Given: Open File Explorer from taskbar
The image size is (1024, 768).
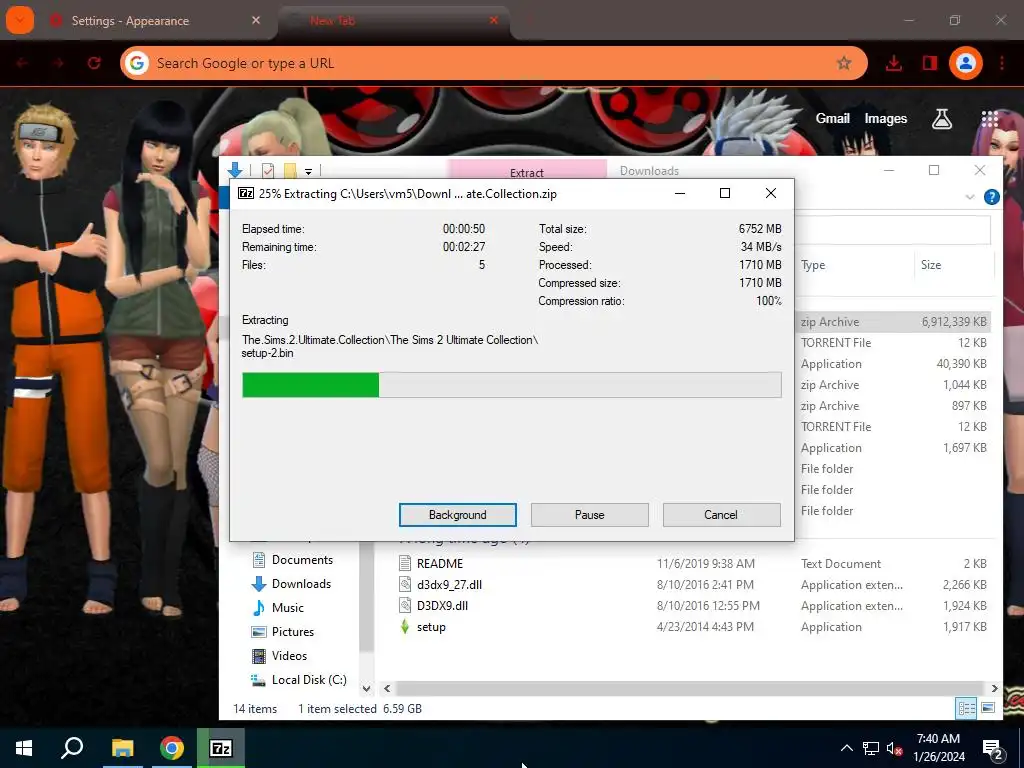Looking at the screenshot, I should [122, 748].
